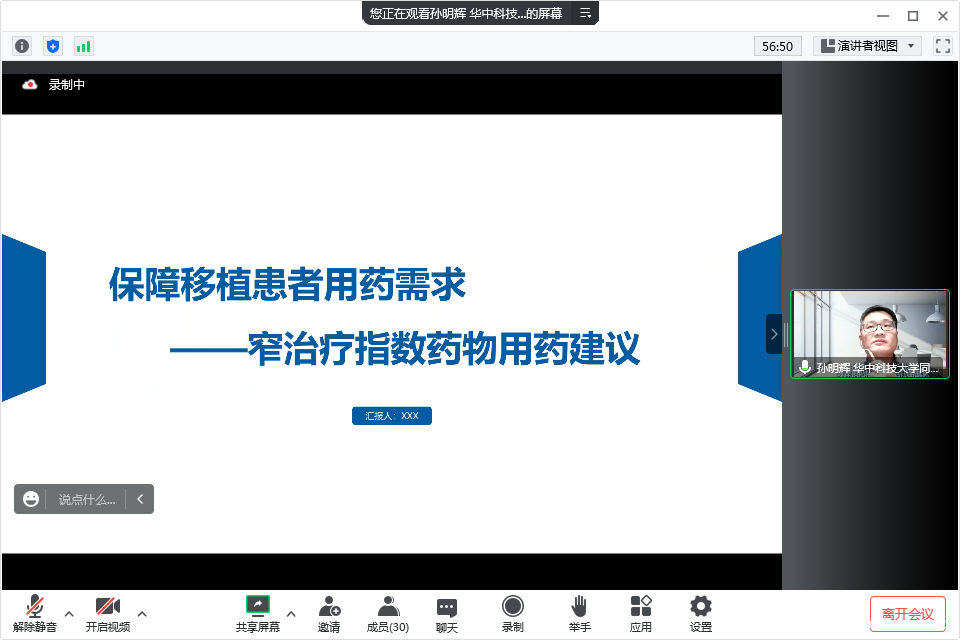Image resolution: width=960 pixels, height=640 pixels.
Task: Raise hand with 举手 icon
Action: point(579,613)
